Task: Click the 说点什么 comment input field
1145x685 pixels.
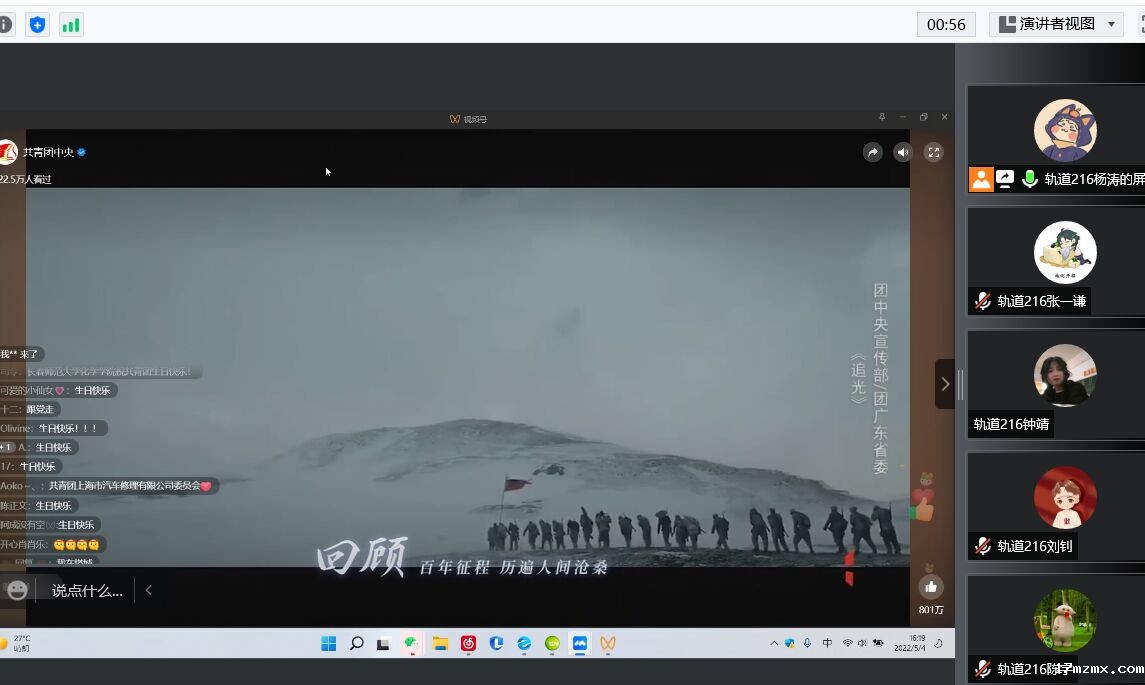Action: 87,591
